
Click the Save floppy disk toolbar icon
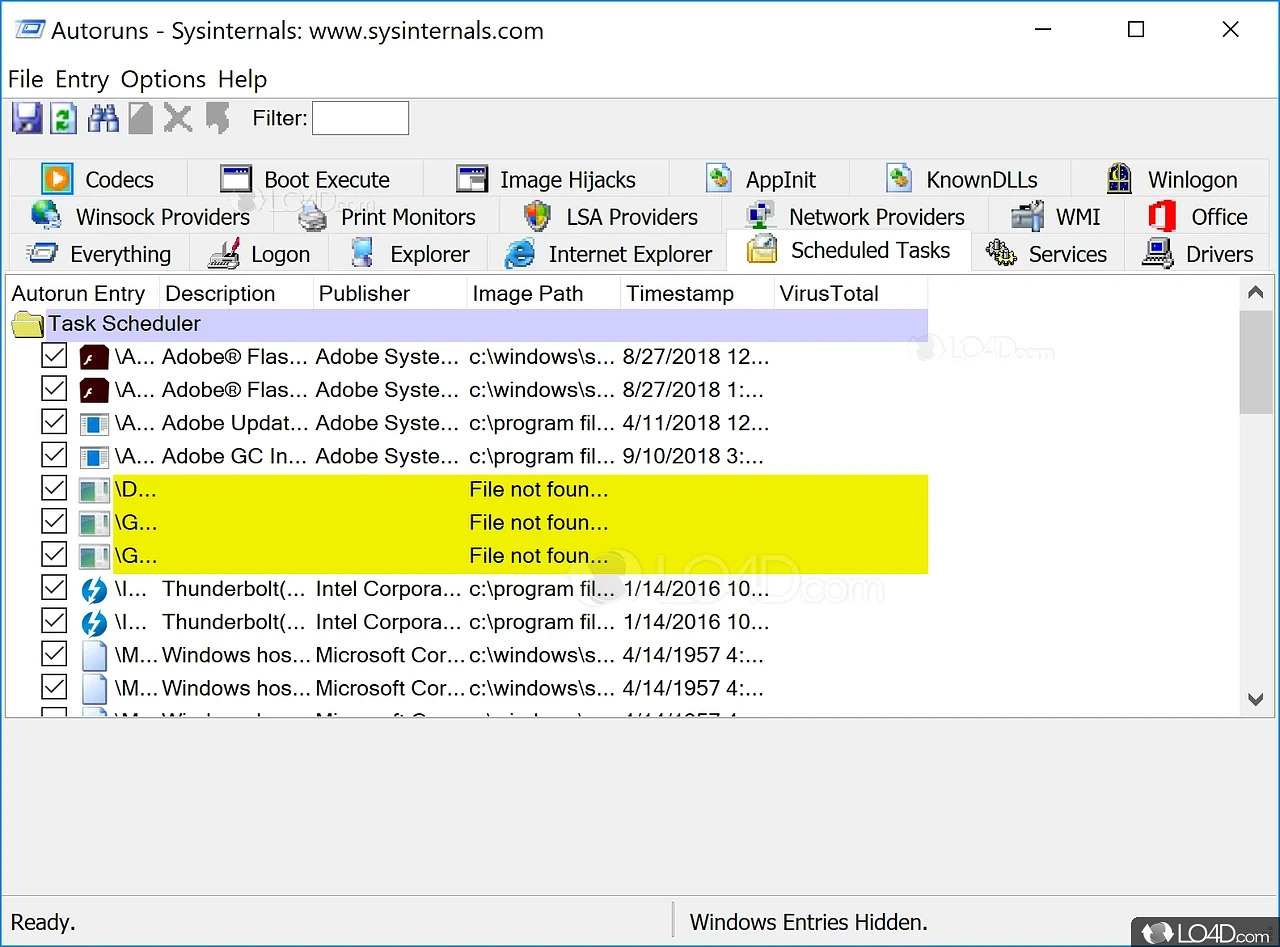point(27,118)
